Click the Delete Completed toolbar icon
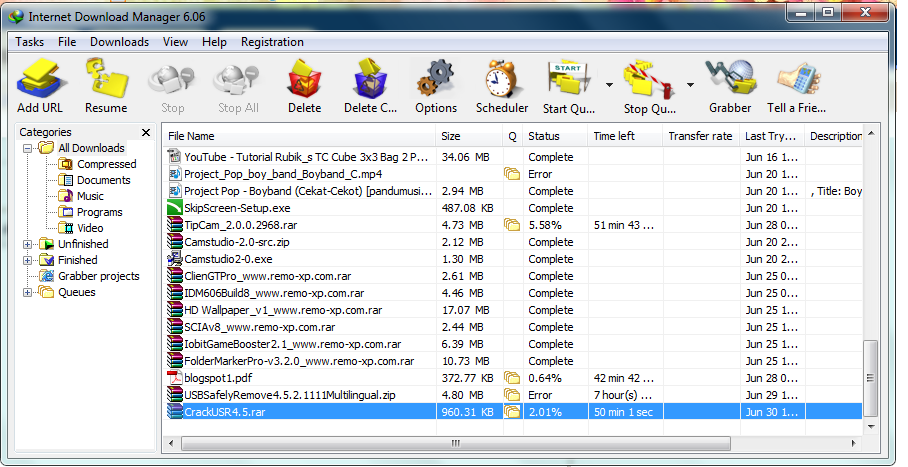The width and height of the screenshot is (908, 467). click(370, 78)
